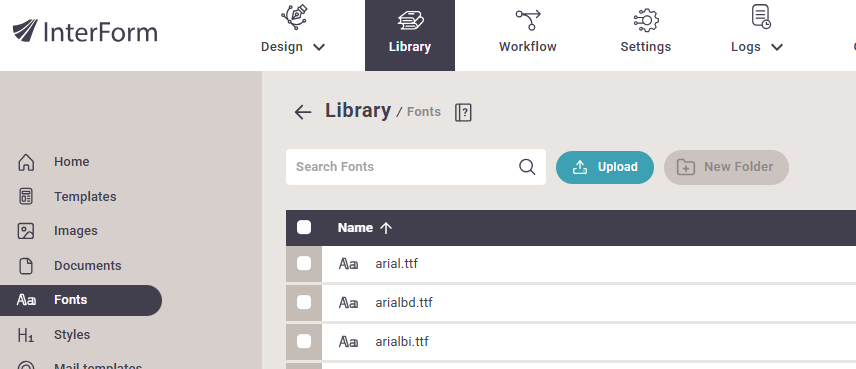Click the Fonts Aa sidebar icon
The height and width of the screenshot is (369, 856).
coord(26,300)
